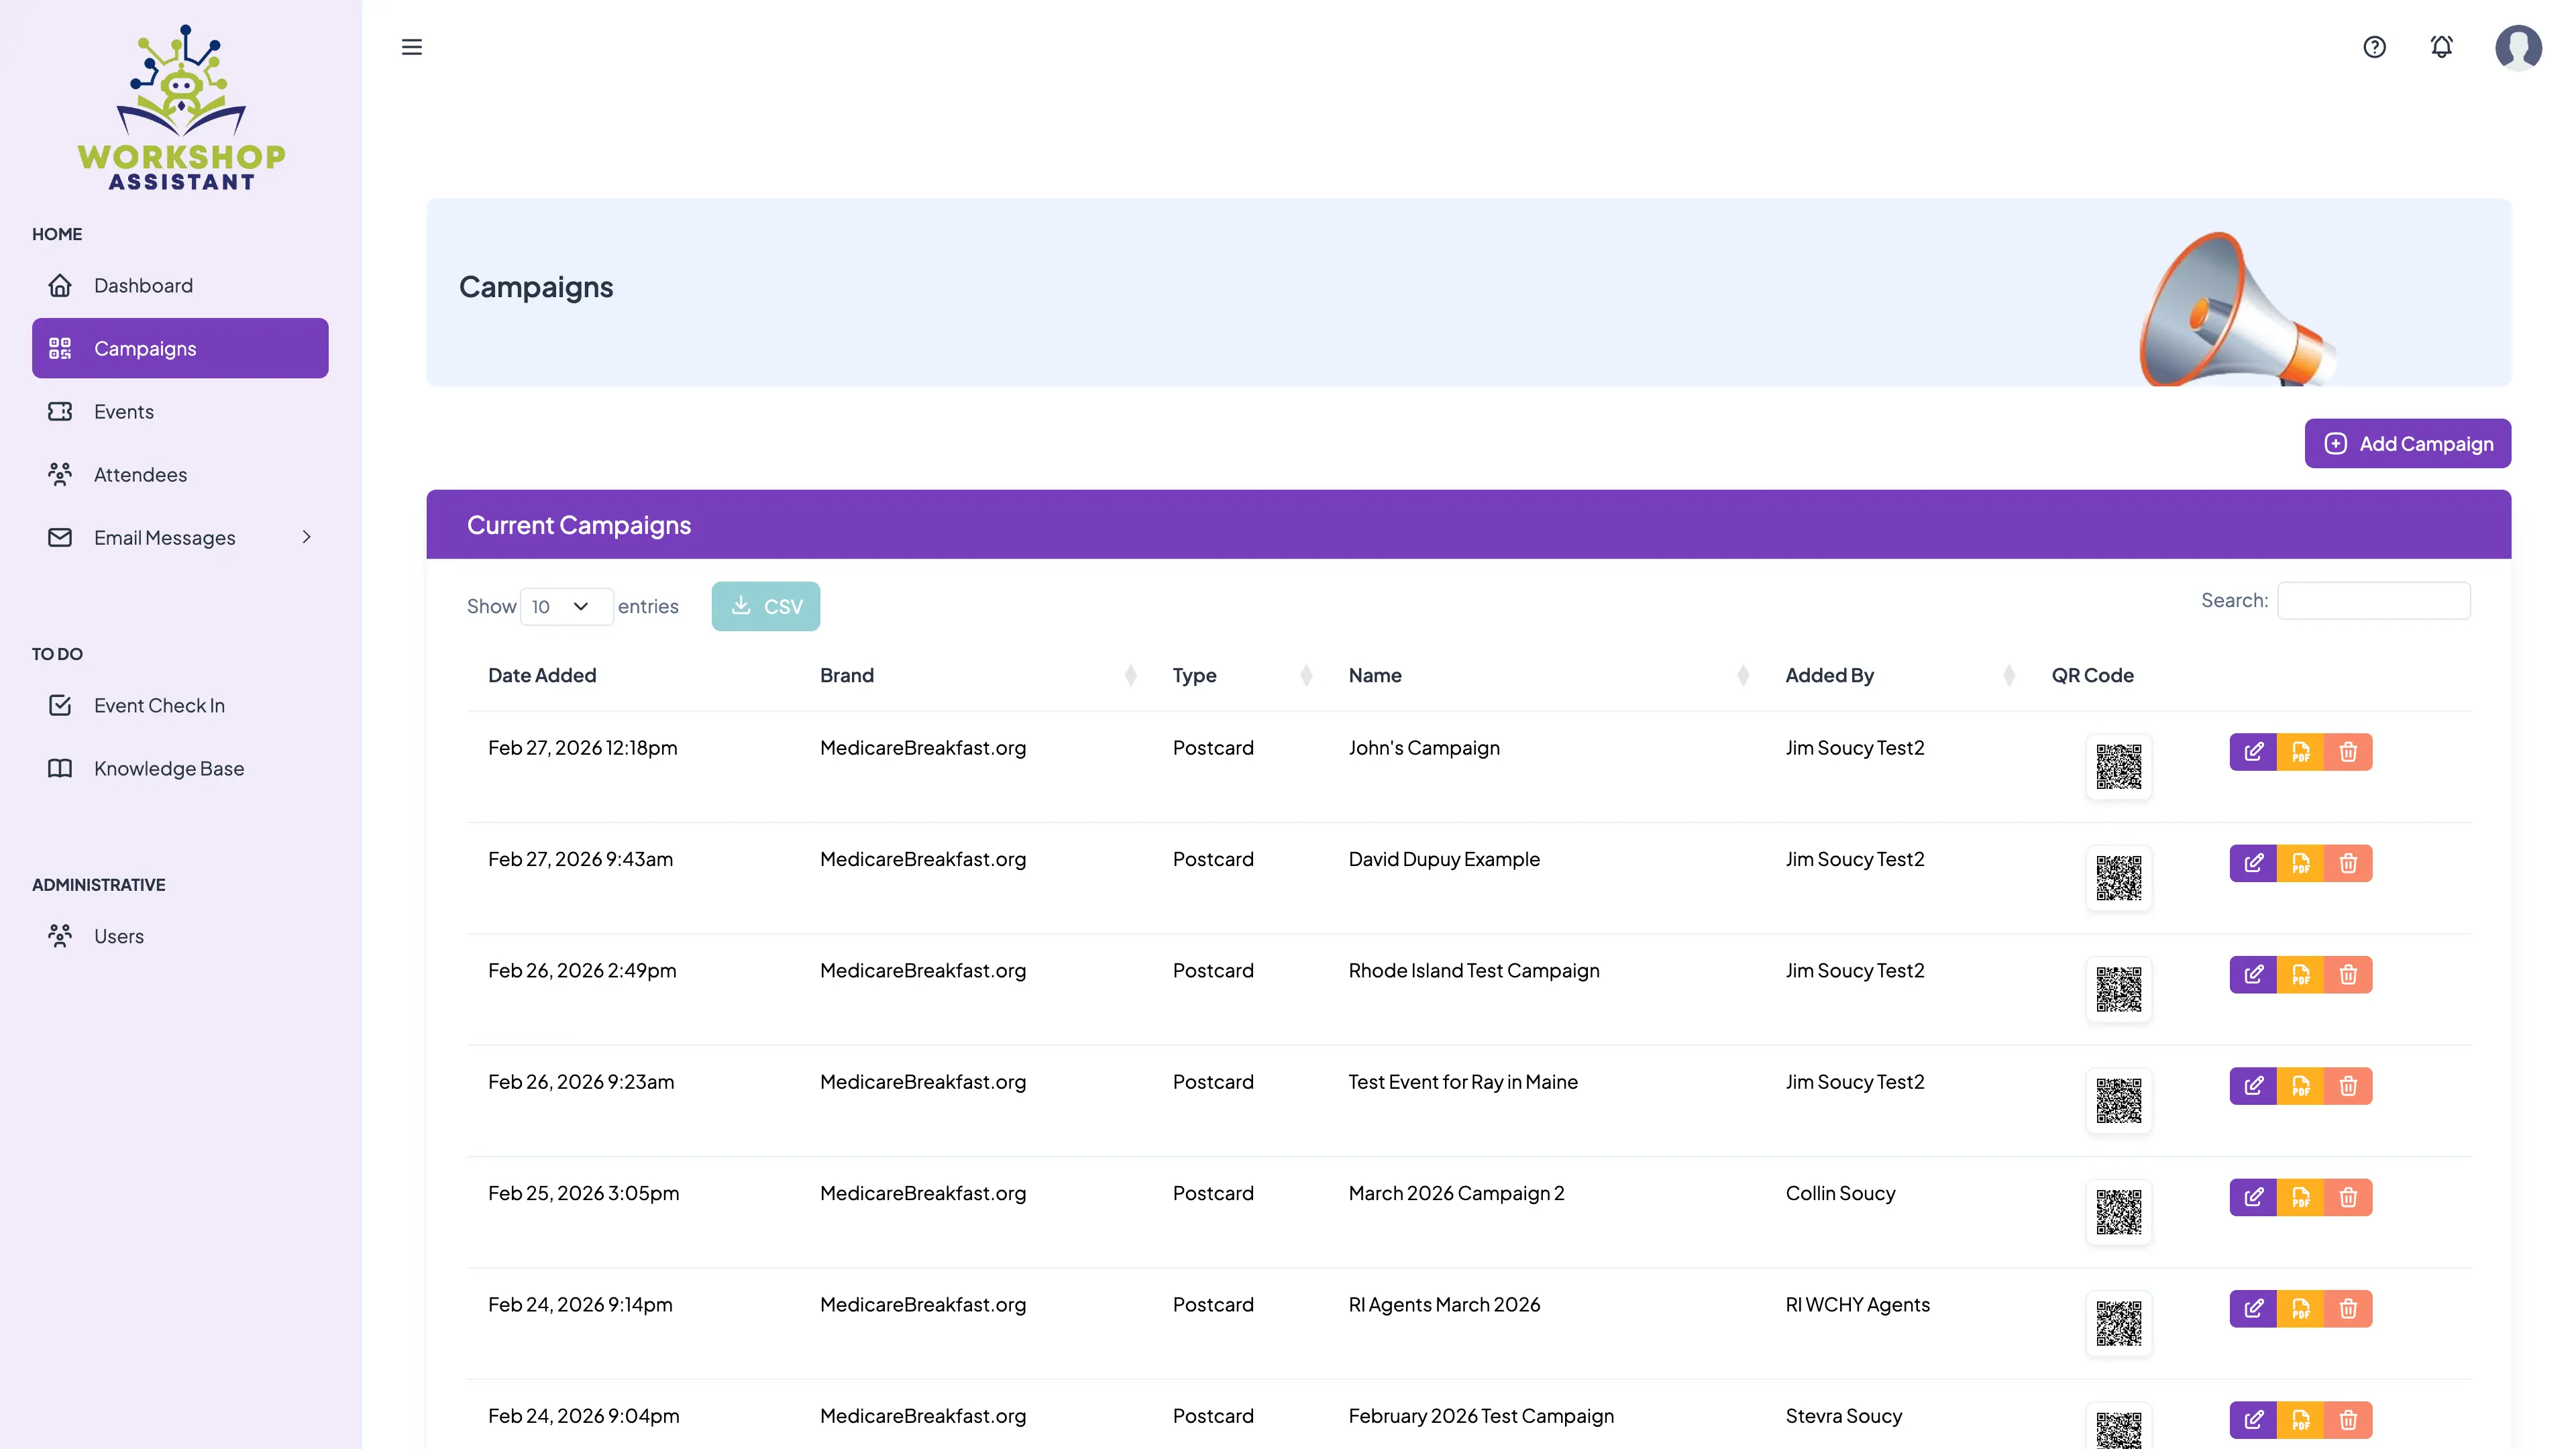The height and width of the screenshot is (1449, 2576).
Task: Open the notifications bell icon
Action: (2441, 47)
